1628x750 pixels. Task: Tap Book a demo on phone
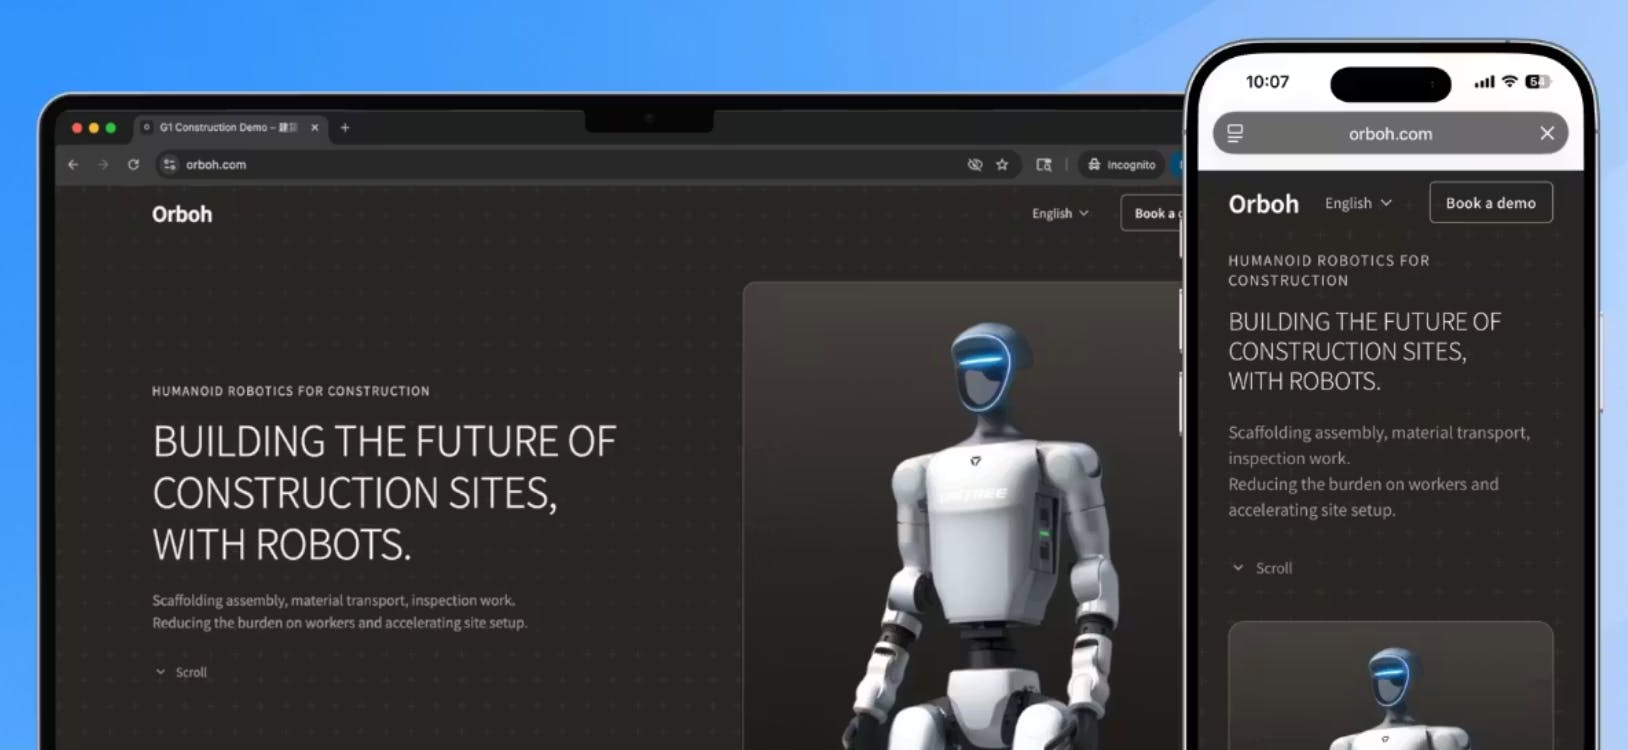coord(1490,202)
